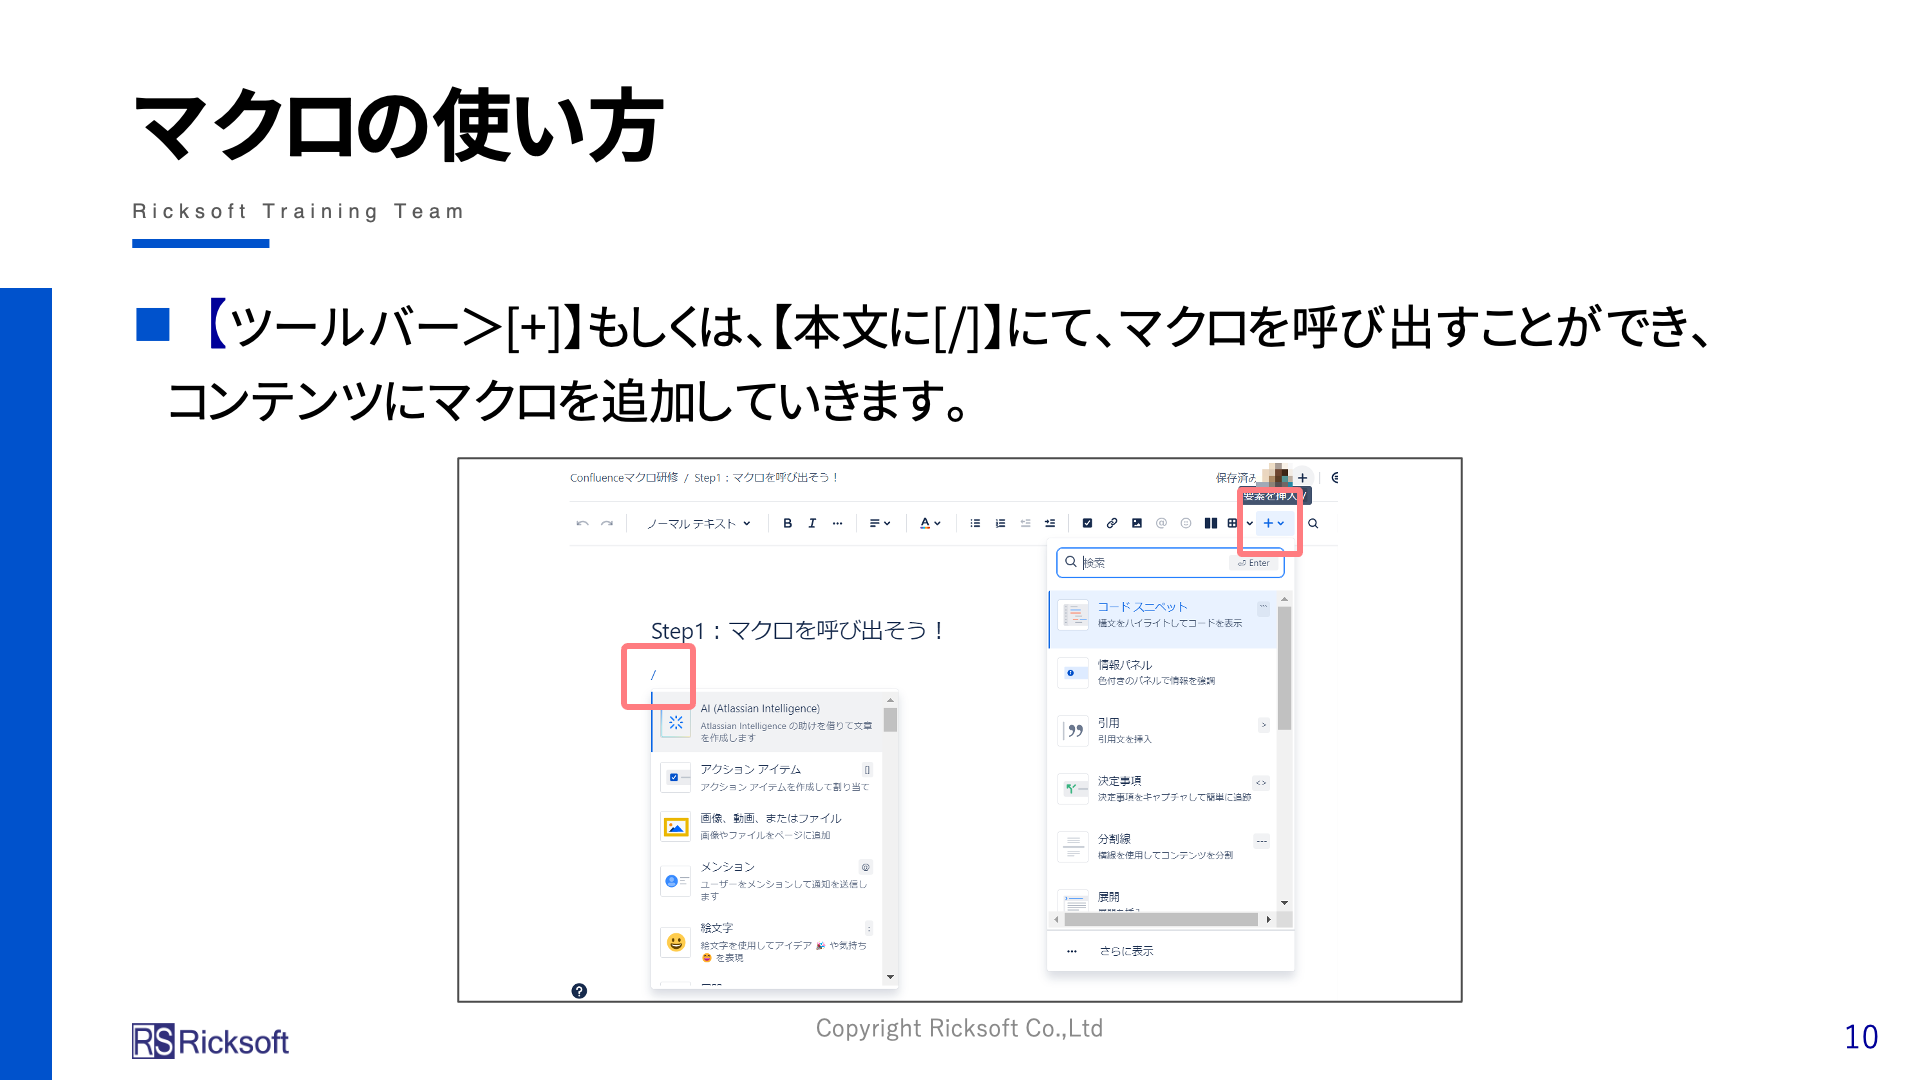Click the find magnifier icon in toolbar
This screenshot has height=1080, width=1920.
coord(1313,523)
